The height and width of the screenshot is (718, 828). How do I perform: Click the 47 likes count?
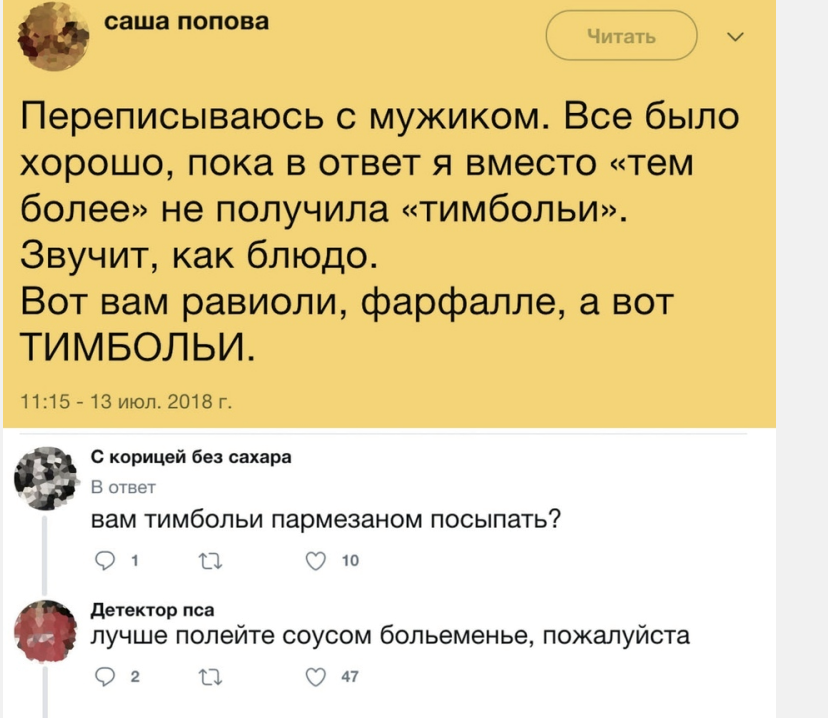coord(350,677)
